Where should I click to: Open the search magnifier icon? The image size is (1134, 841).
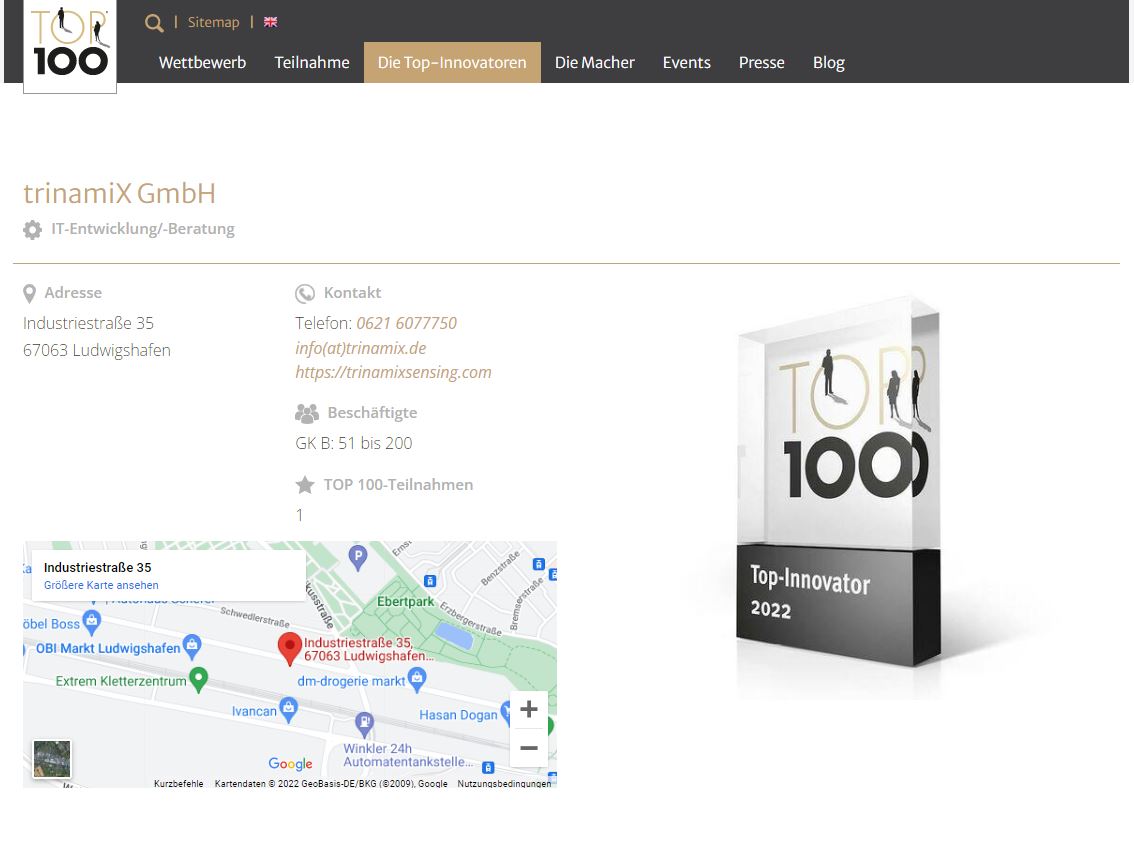pyautogui.click(x=154, y=23)
